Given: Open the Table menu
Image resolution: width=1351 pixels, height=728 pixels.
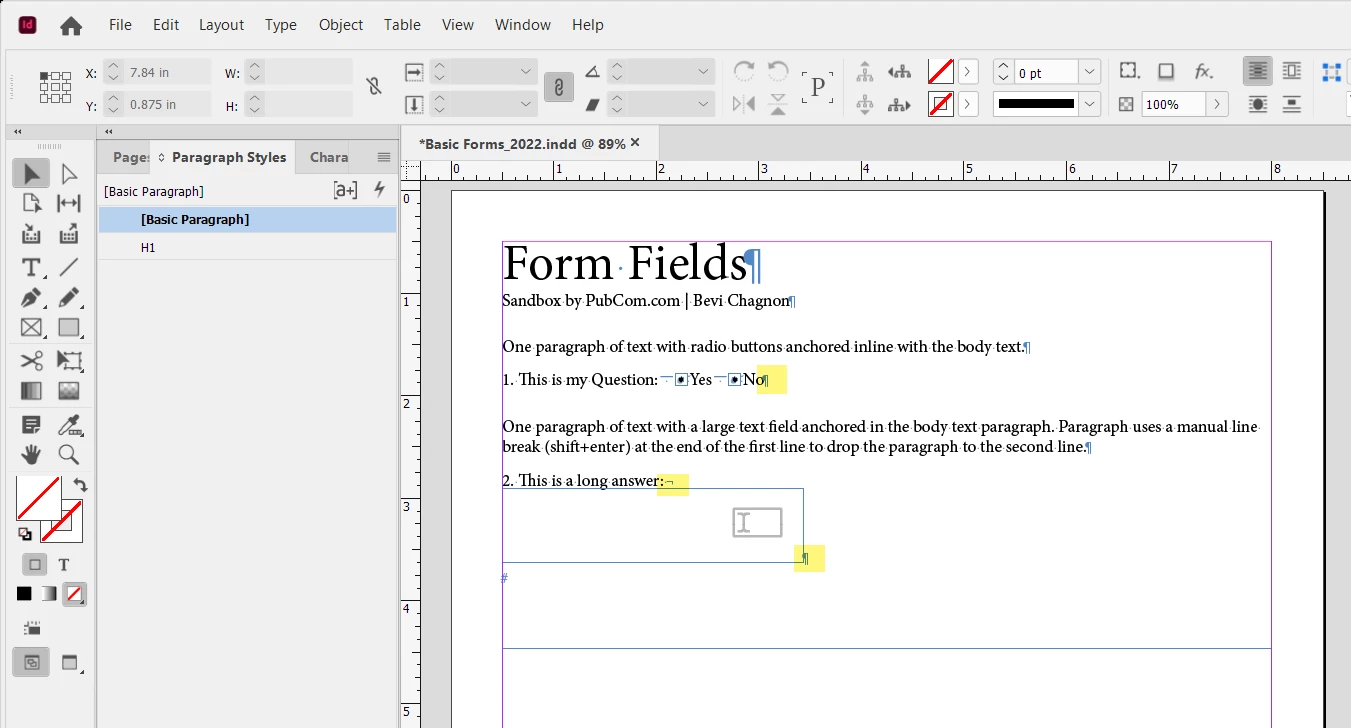Looking at the screenshot, I should click(402, 24).
